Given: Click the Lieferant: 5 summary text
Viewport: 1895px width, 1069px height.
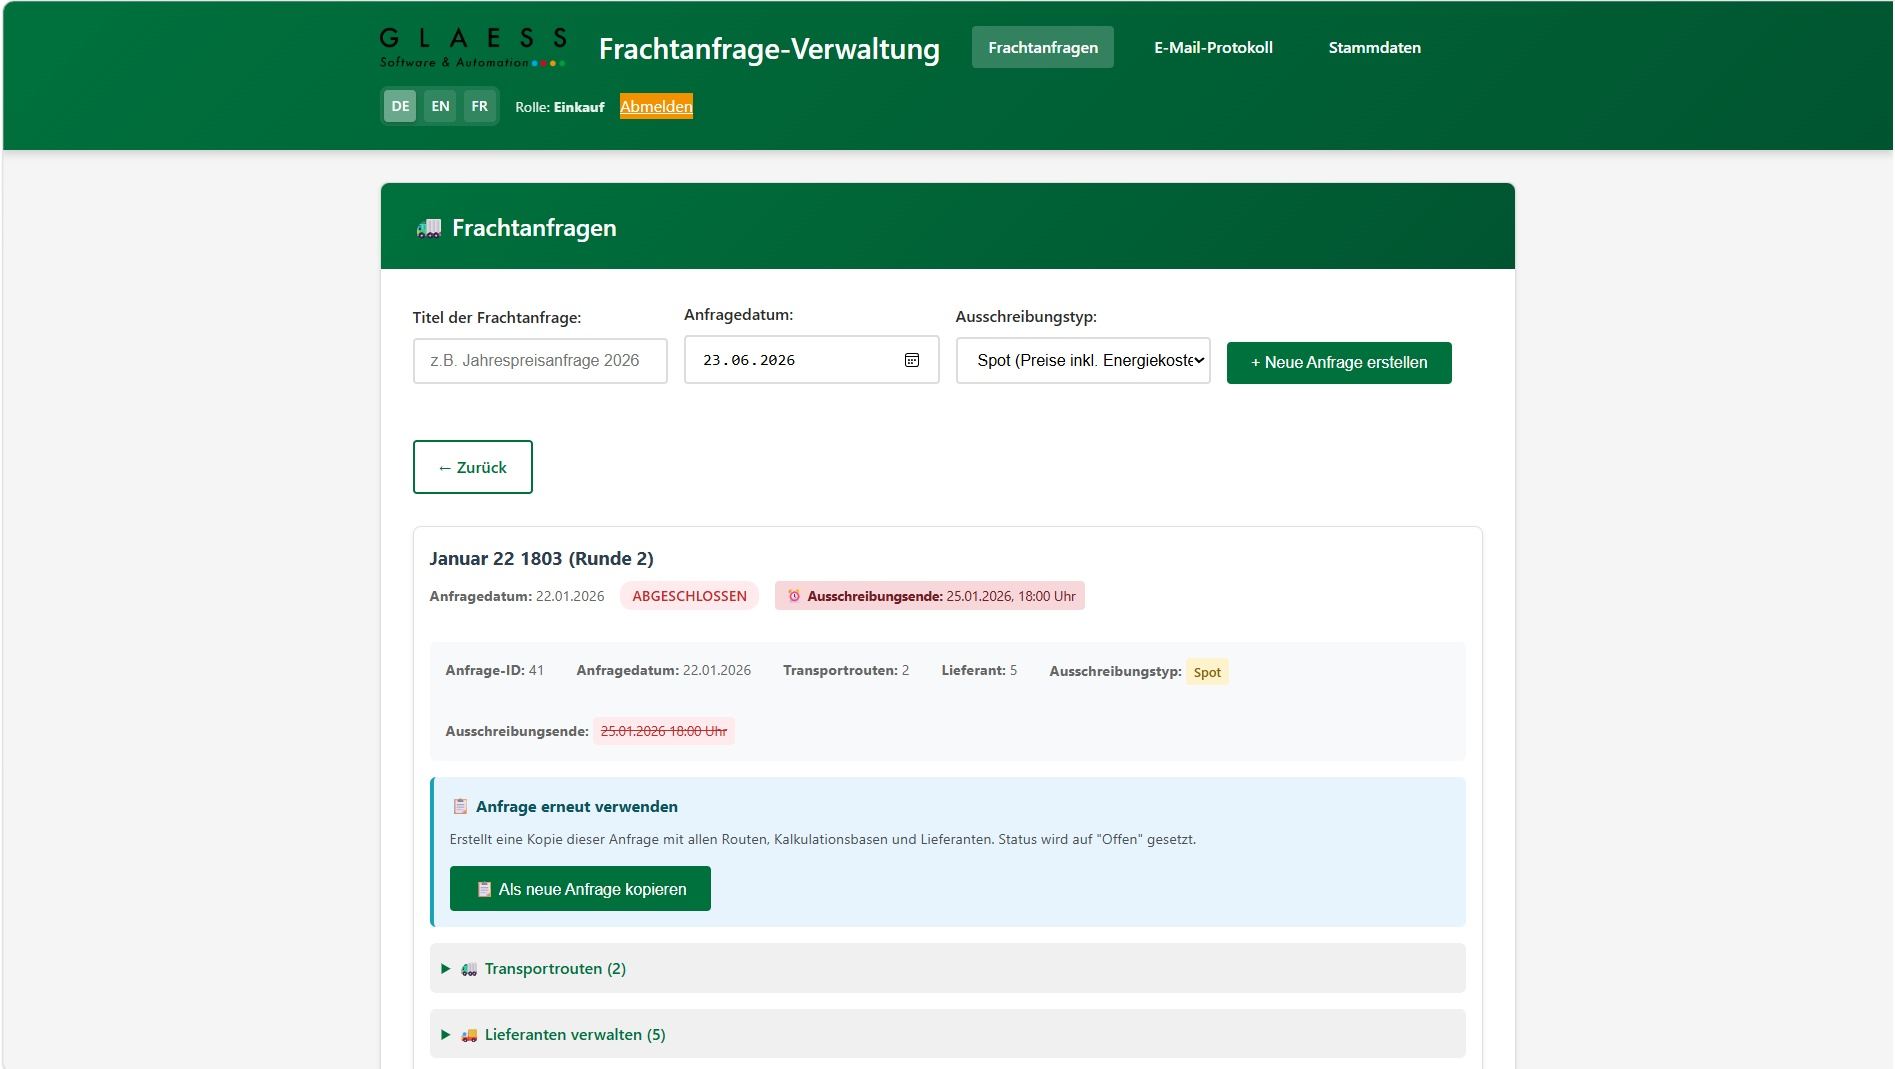Looking at the screenshot, I should pyautogui.click(x=979, y=670).
